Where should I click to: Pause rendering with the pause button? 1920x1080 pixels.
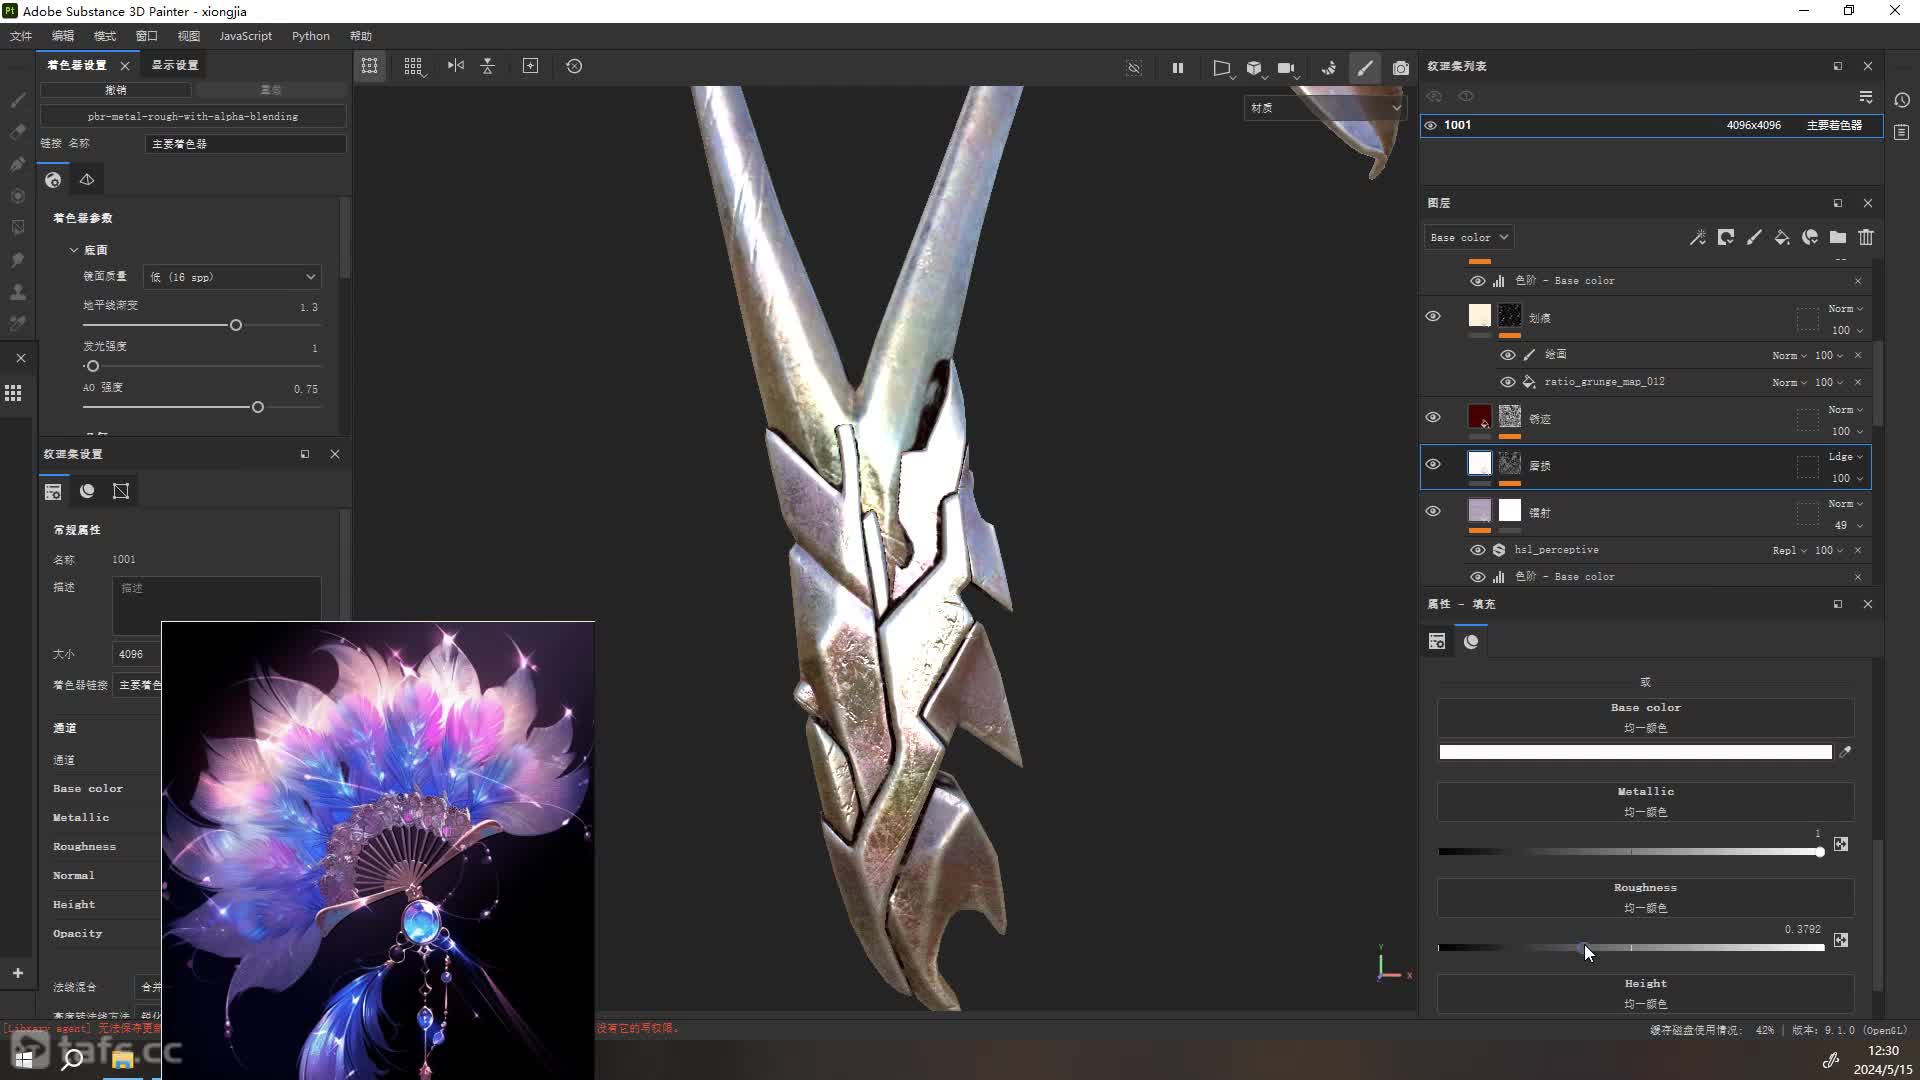click(x=1178, y=68)
